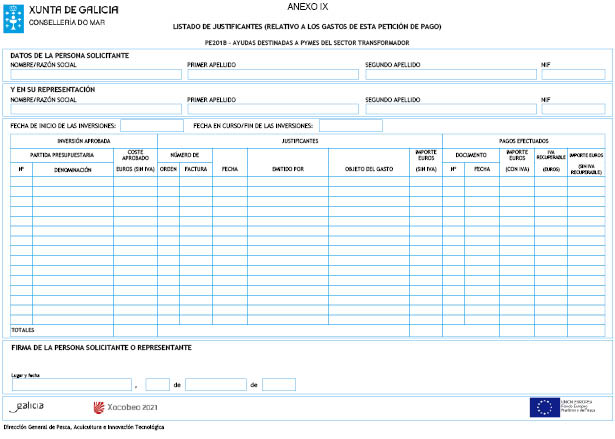
Task: Click the 'TOTALES' row label
Action: [23, 330]
